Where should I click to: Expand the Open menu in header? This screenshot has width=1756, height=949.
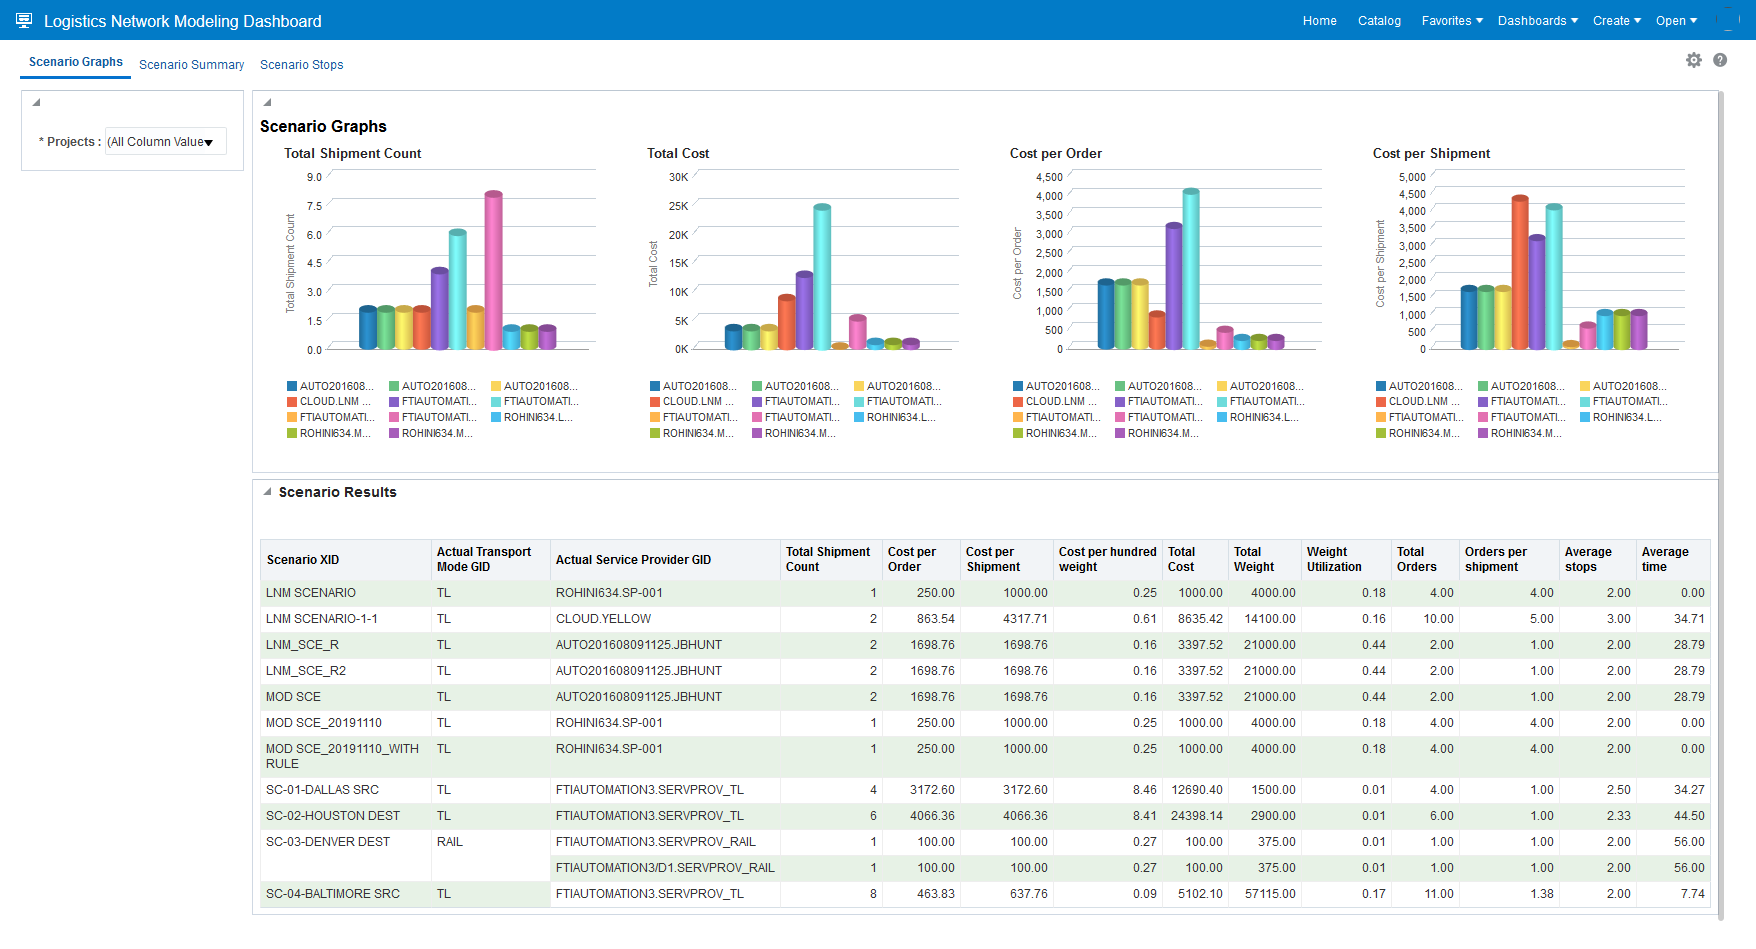(1676, 21)
